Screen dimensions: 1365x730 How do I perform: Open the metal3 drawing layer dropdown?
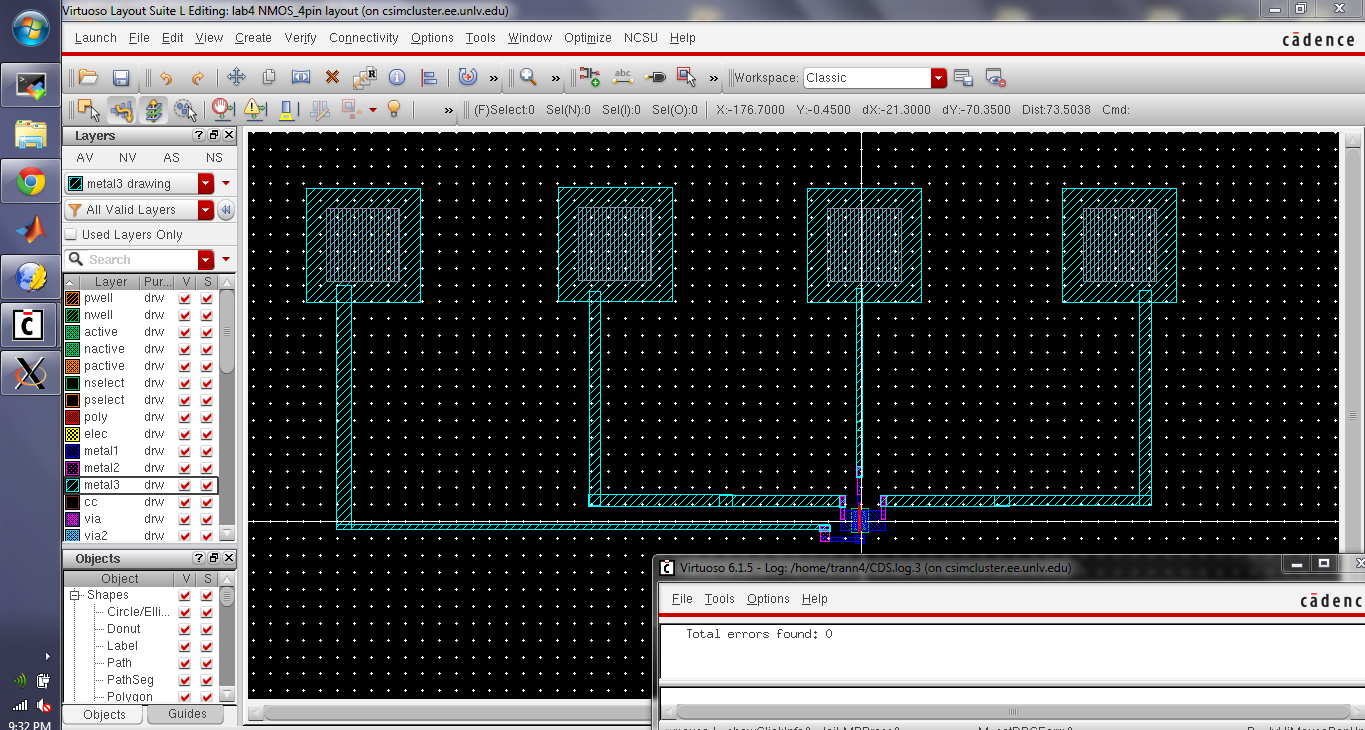click(206, 184)
